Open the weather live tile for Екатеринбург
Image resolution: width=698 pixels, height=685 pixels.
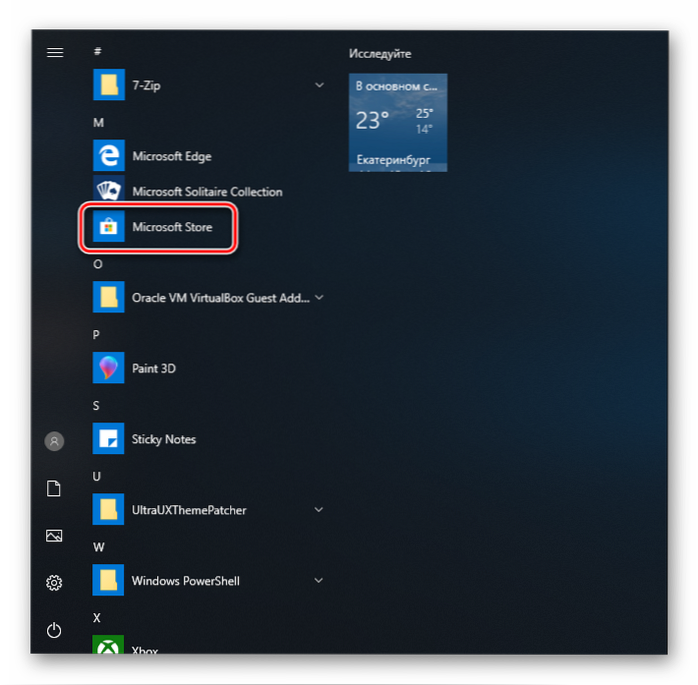397,122
